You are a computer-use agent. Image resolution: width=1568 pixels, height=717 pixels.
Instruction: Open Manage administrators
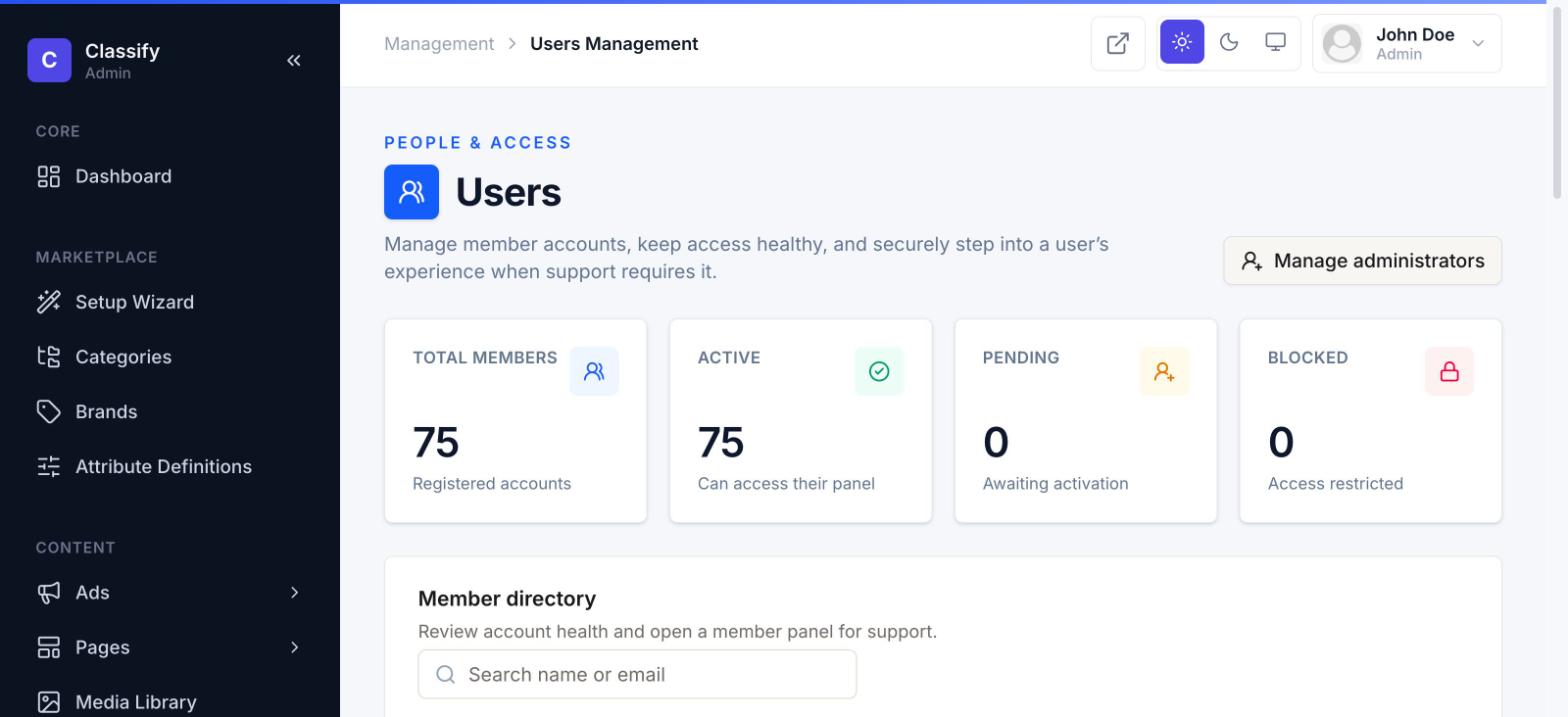pyautogui.click(x=1362, y=261)
